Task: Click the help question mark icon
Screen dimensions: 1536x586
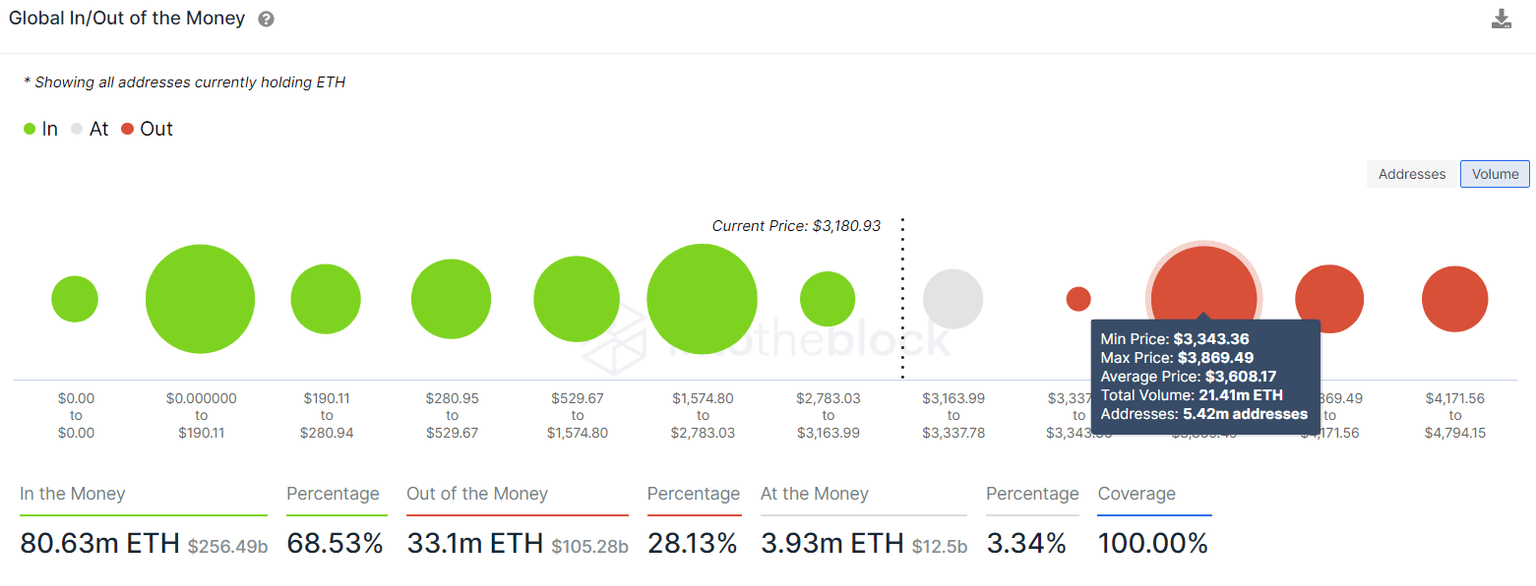Action: point(266,19)
